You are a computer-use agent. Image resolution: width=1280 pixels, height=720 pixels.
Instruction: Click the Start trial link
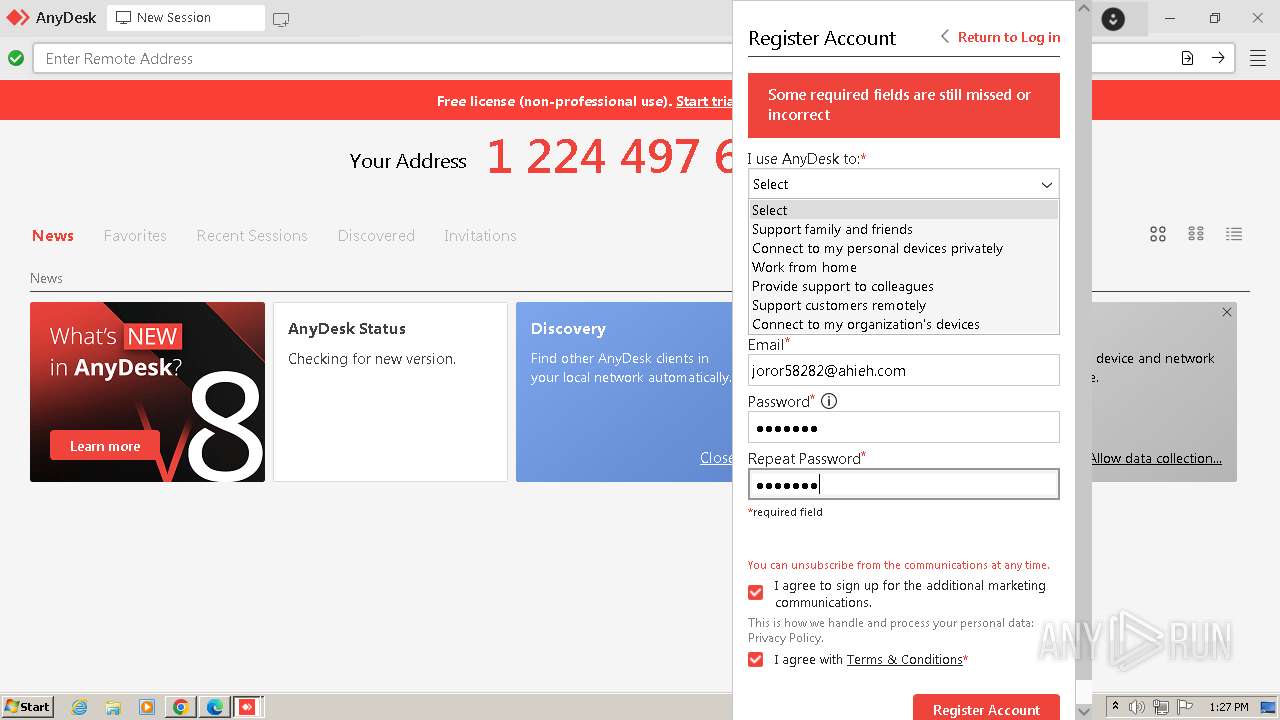click(x=704, y=101)
